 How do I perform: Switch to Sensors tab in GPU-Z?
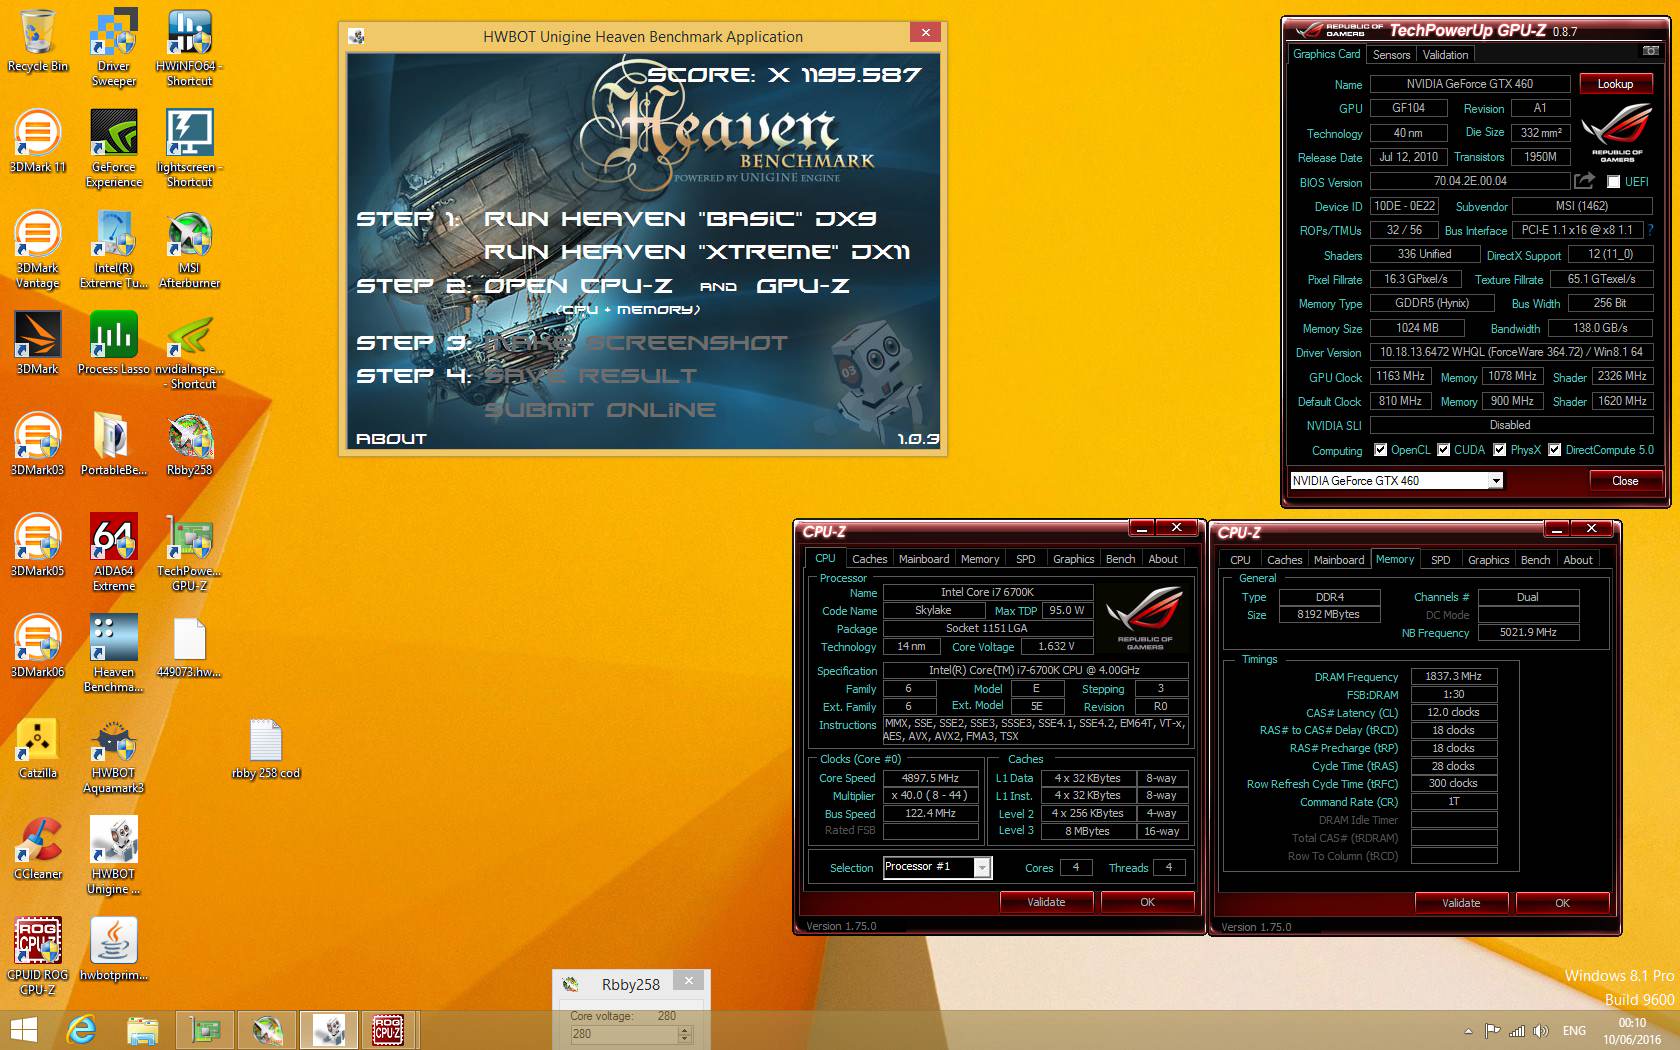pos(1391,55)
